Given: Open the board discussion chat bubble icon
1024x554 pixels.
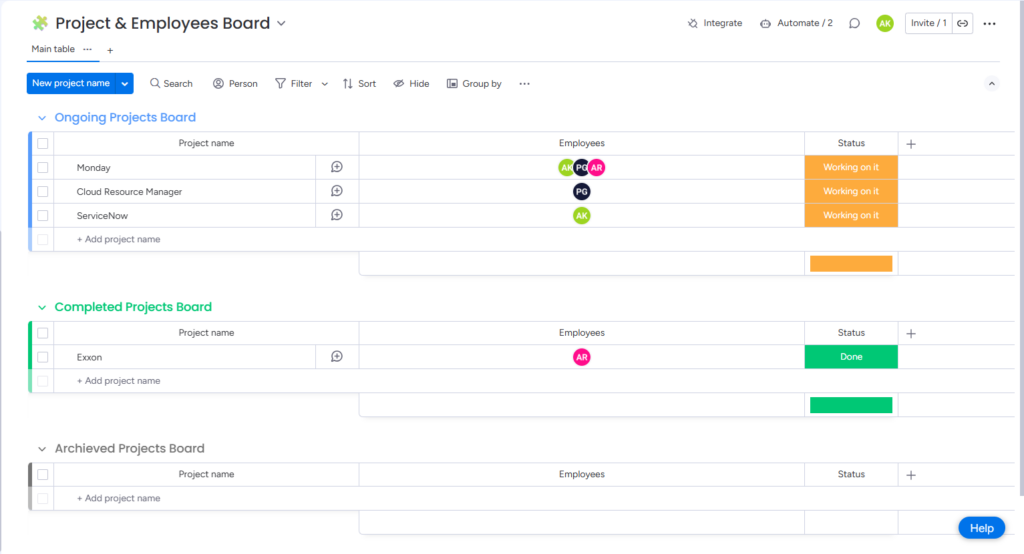Looking at the screenshot, I should [854, 23].
